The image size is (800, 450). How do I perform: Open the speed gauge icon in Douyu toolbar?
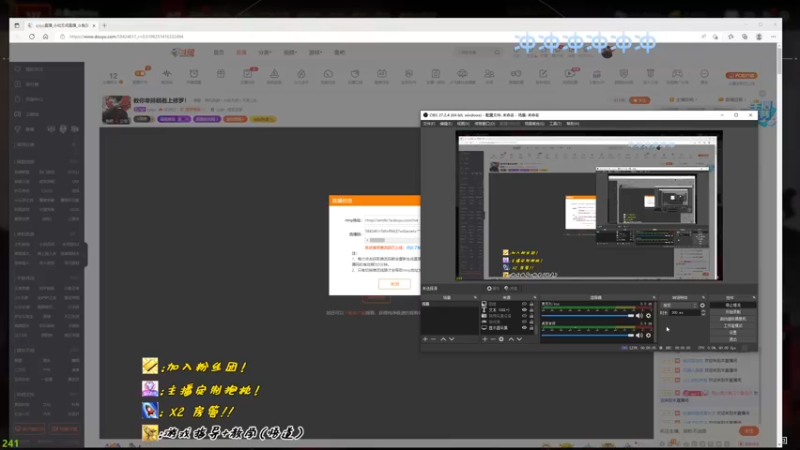(x=328, y=74)
